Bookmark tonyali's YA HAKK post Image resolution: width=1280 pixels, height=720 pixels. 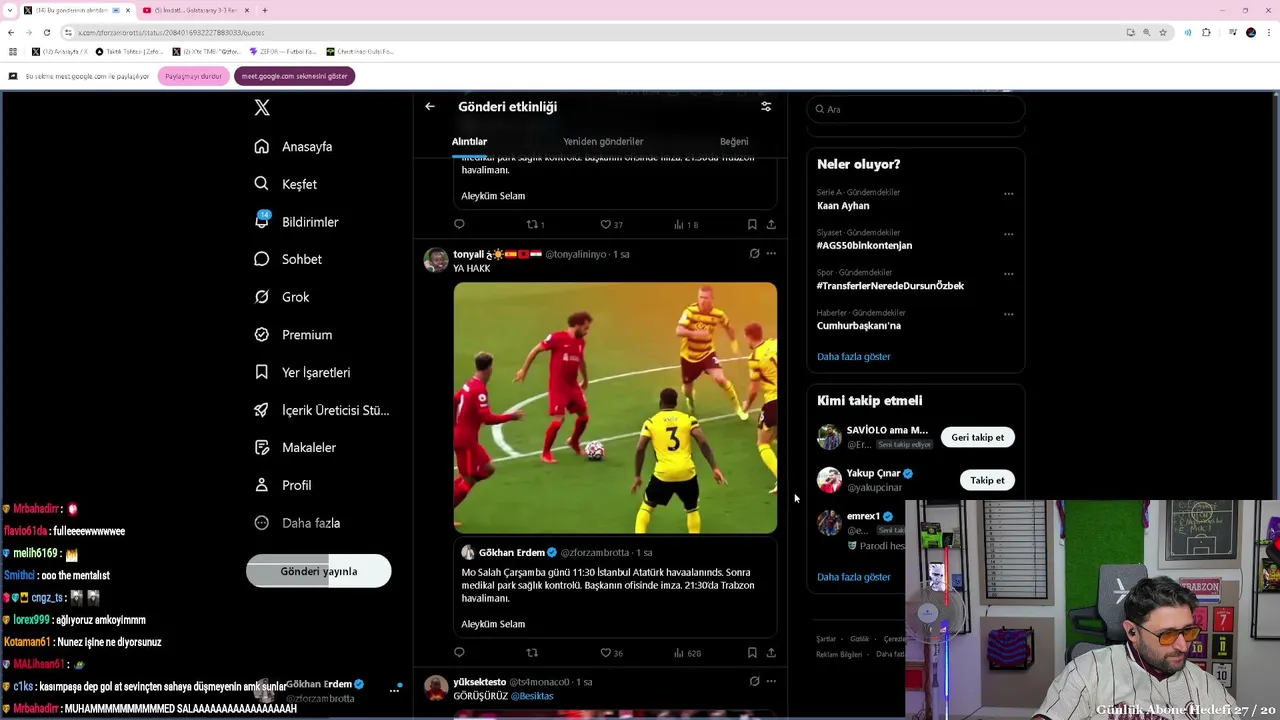pos(752,653)
